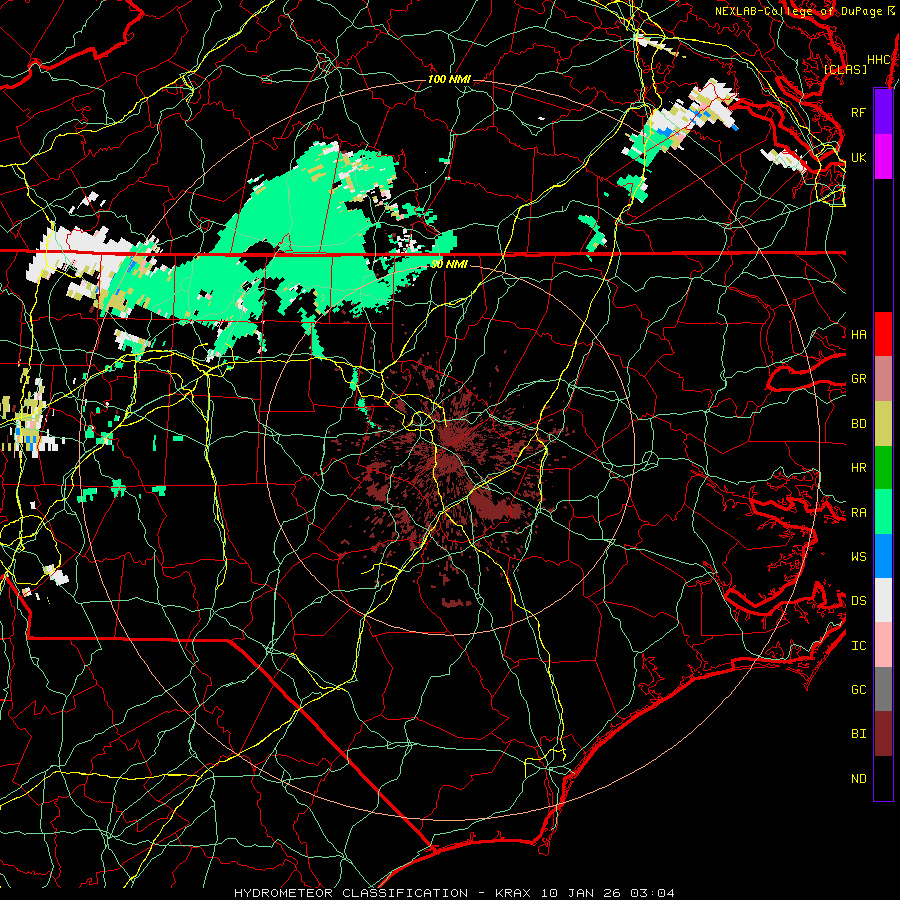Image resolution: width=900 pixels, height=900 pixels.
Task: Click the ND legend label
Action: 858,779
